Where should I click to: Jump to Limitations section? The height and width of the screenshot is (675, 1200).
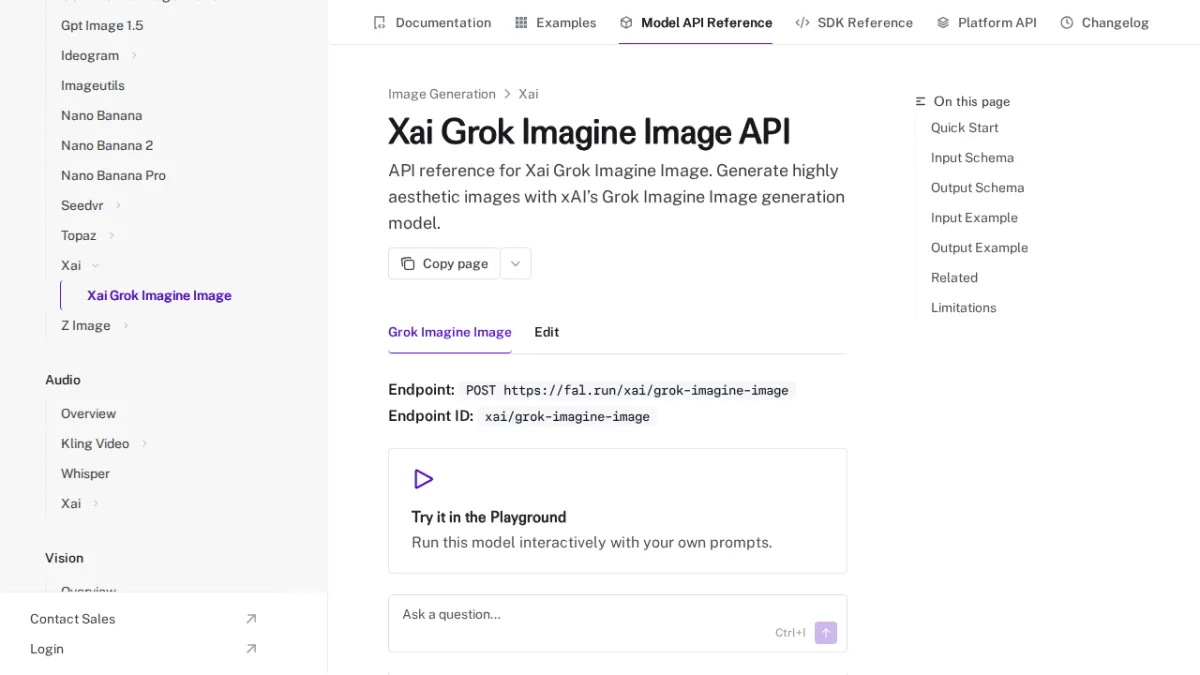pos(963,308)
